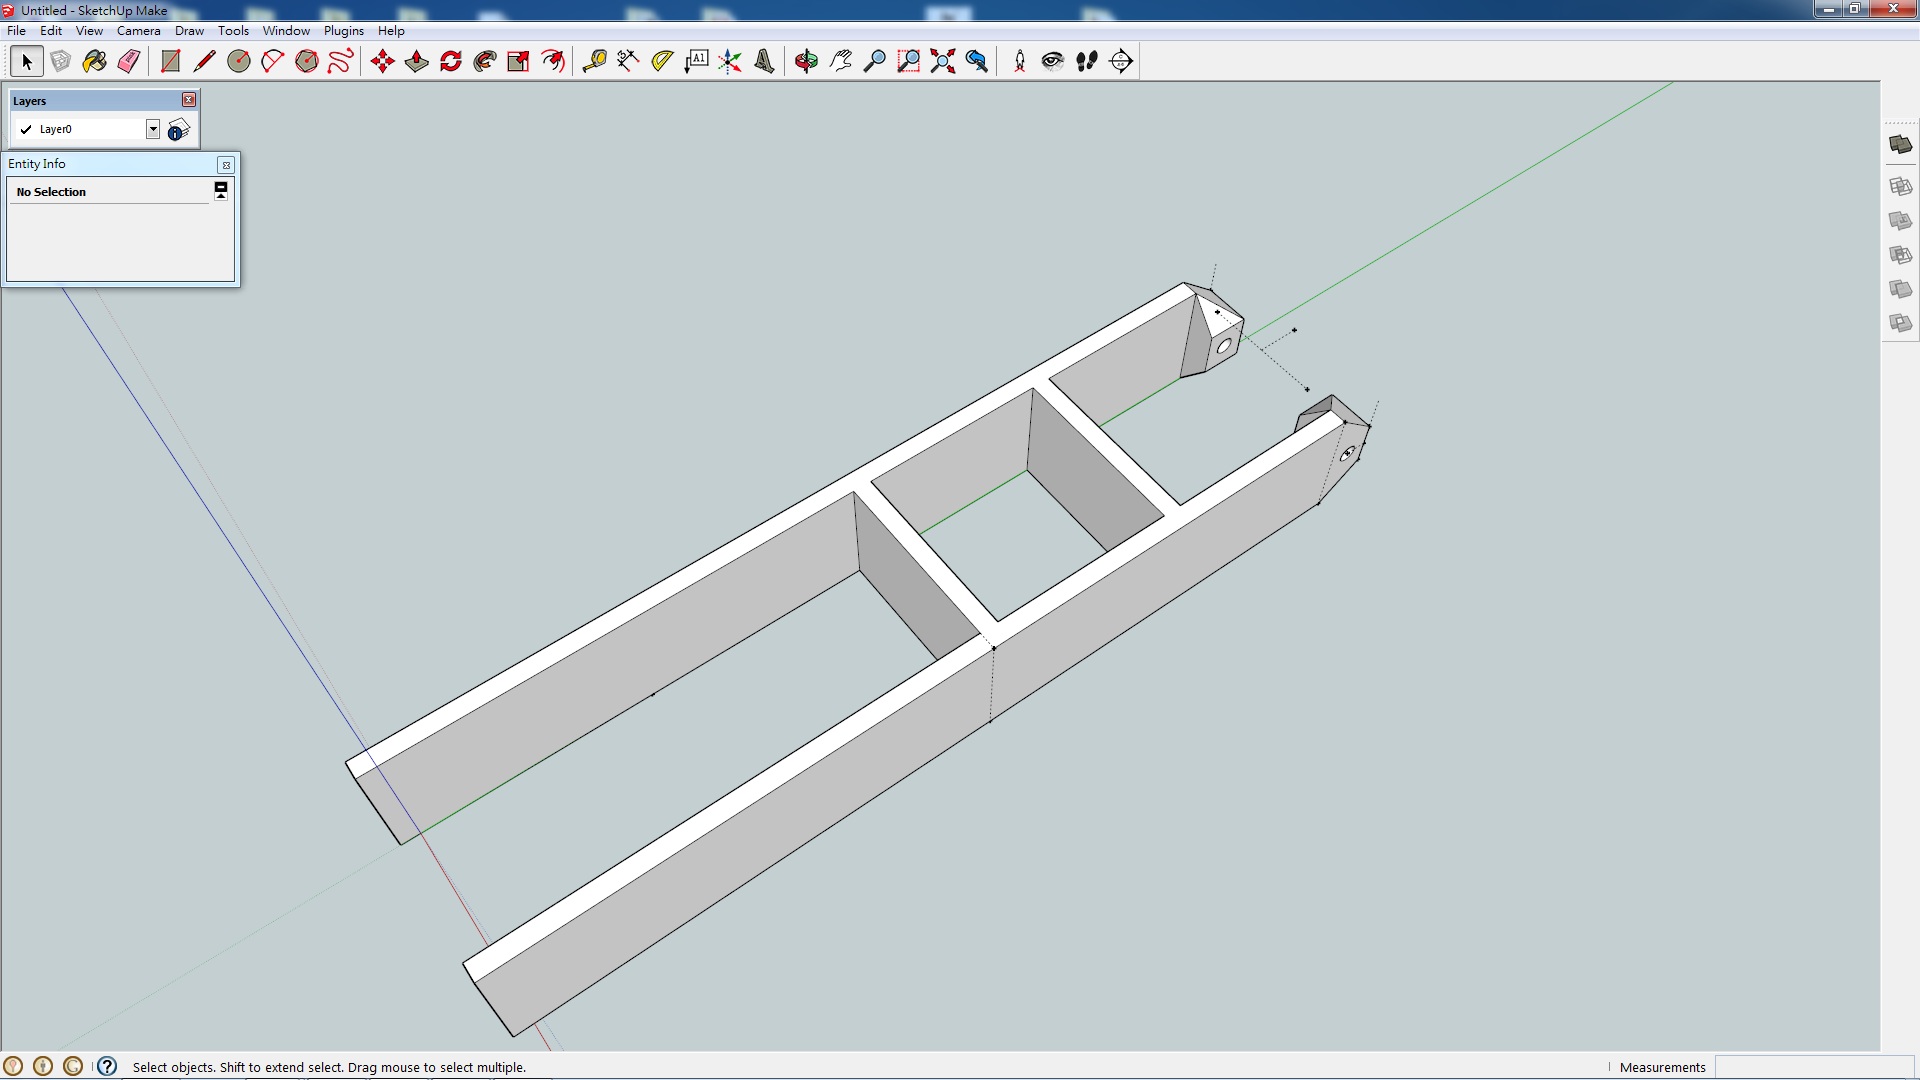
Task: Select the Walk footprints tool
Action: point(1087,62)
